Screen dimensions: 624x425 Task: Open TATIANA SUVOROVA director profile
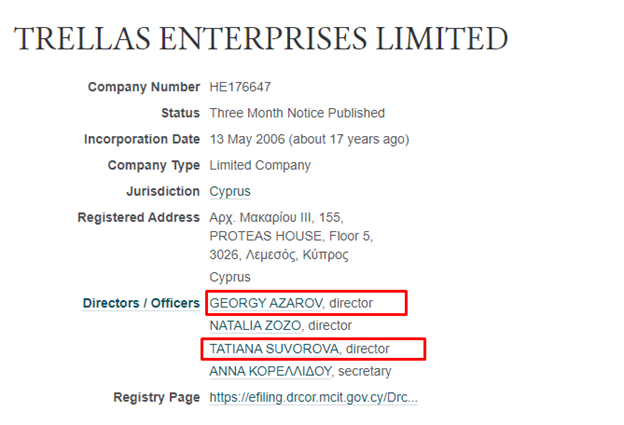274,349
